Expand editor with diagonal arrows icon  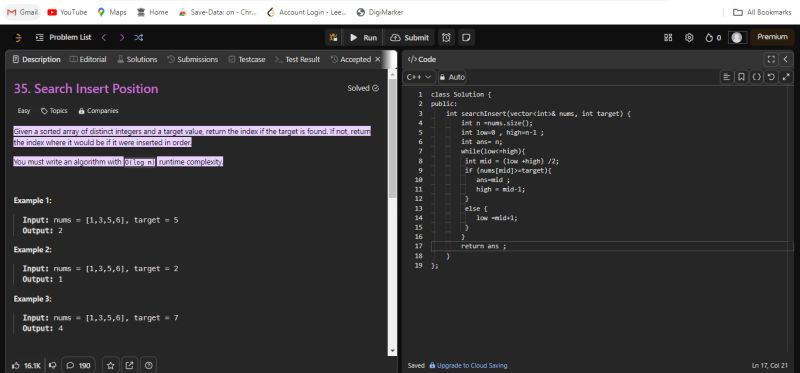tap(786, 77)
